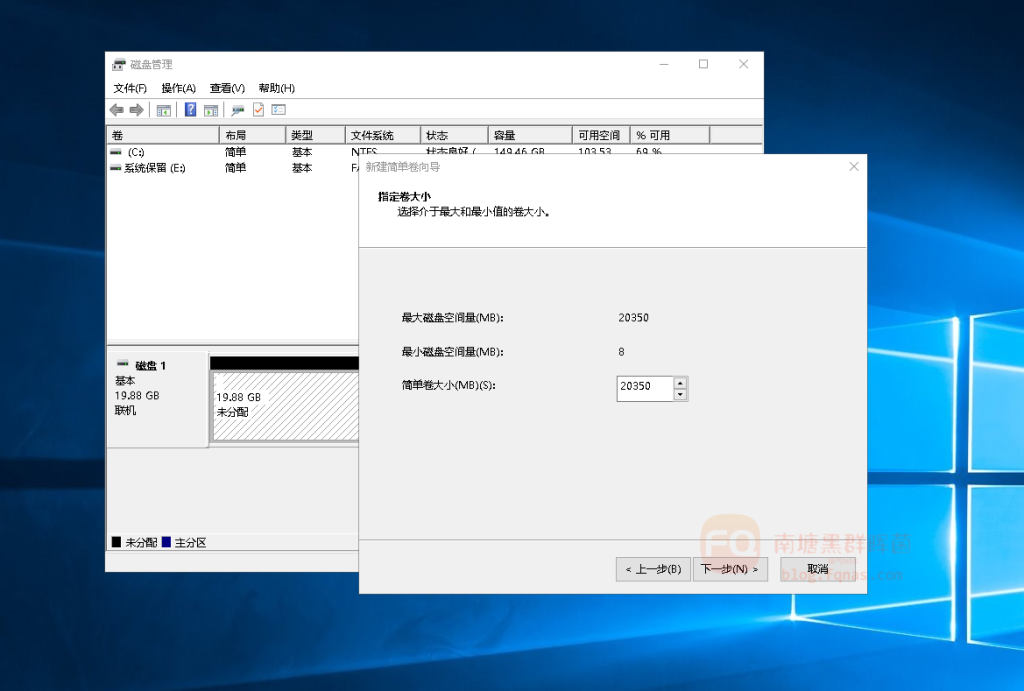Click the checkmark properties toolbar icon

[x=258, y=110]
